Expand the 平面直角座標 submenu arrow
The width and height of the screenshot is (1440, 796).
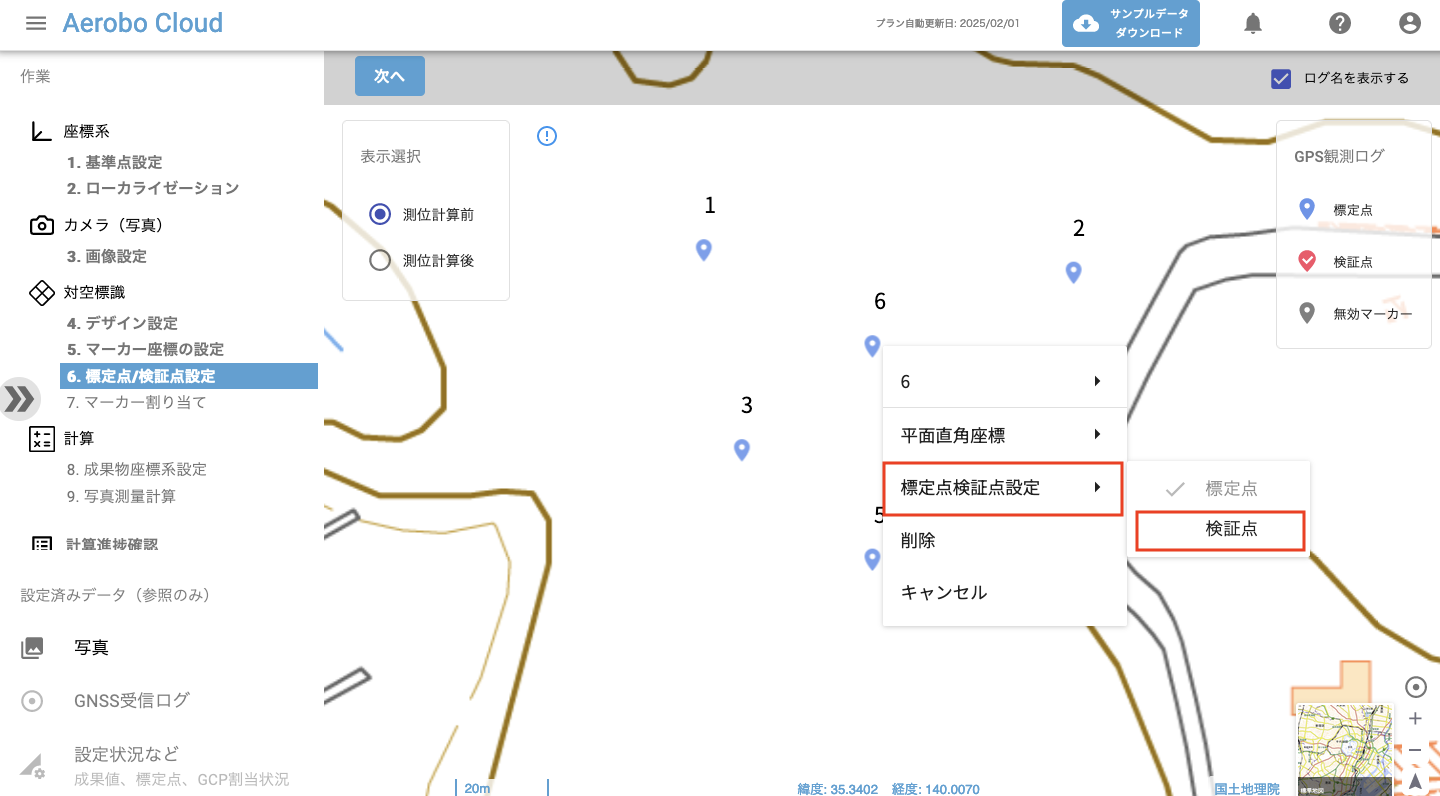click(x=1098, y=434)
